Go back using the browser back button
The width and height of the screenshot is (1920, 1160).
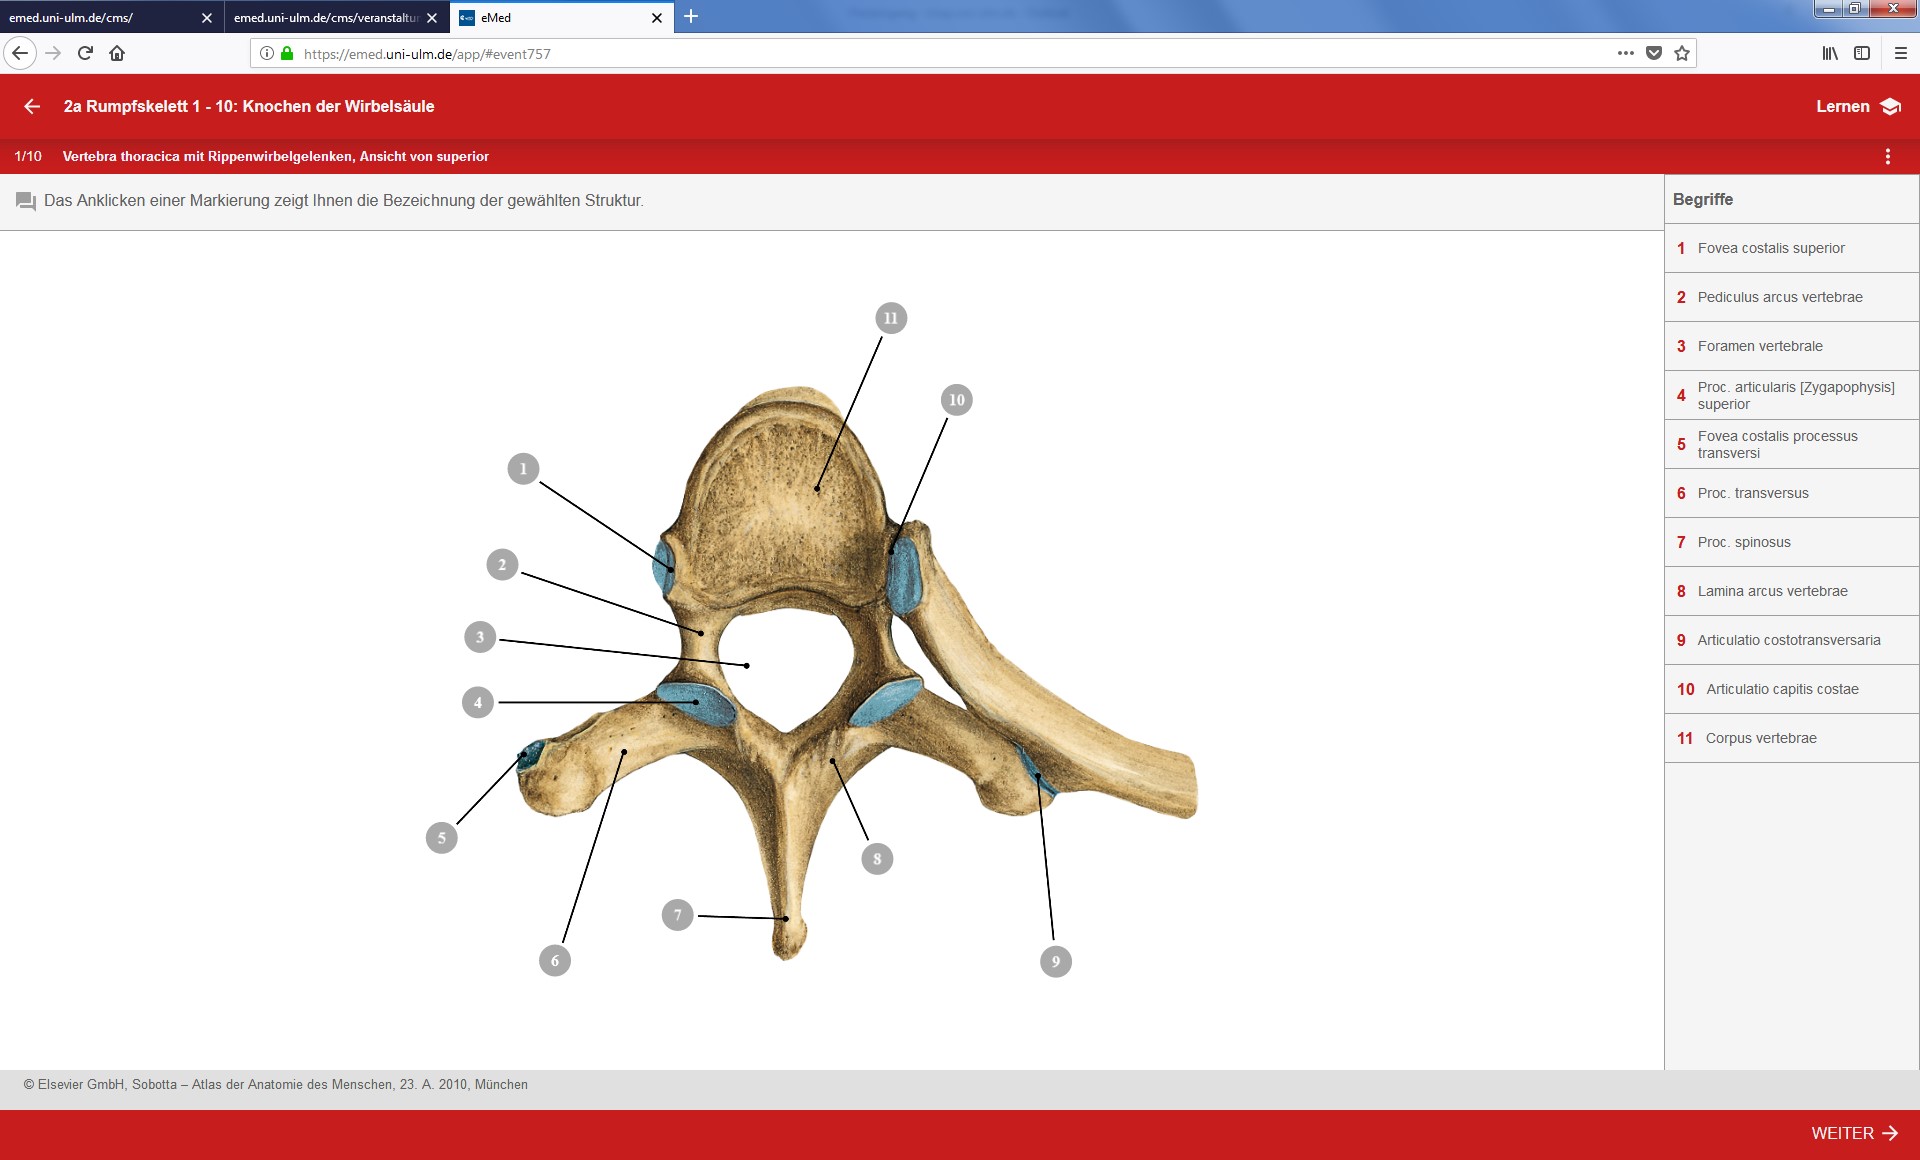pos(20,53)
